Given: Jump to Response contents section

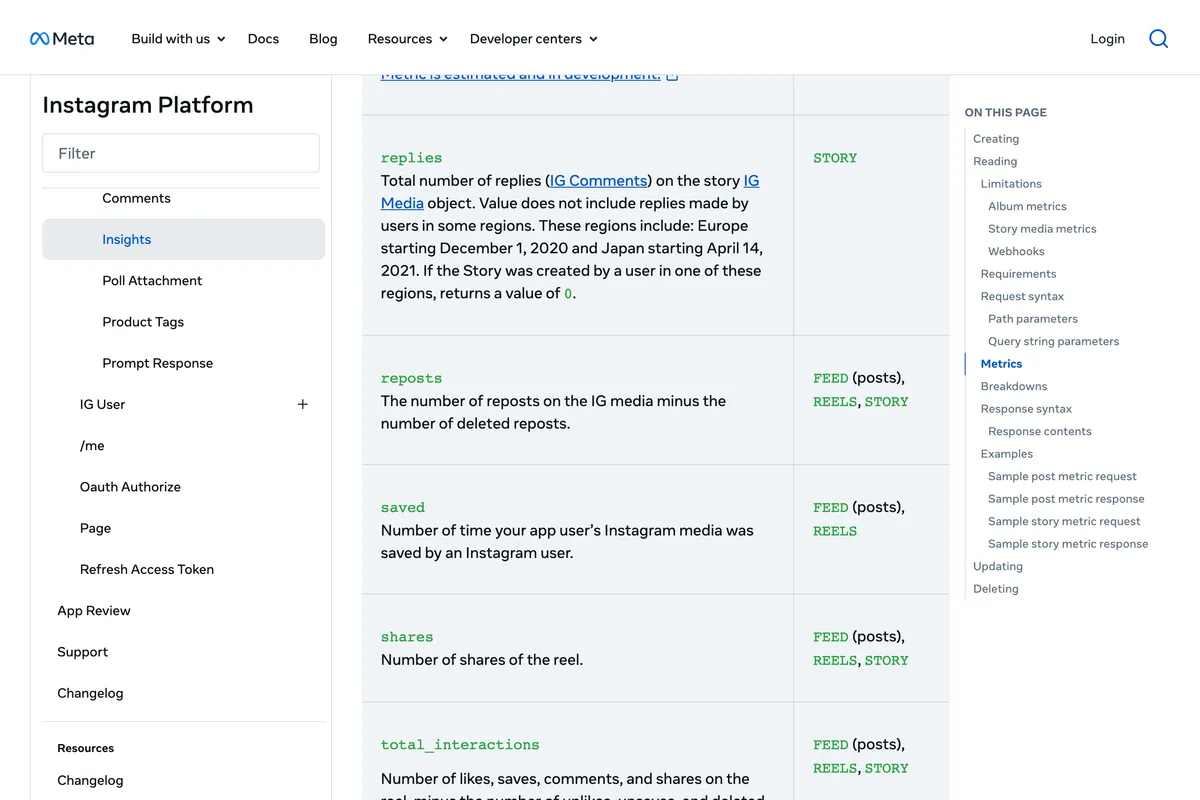Looking at the screenshot, I should click(x=1040, y=431).
